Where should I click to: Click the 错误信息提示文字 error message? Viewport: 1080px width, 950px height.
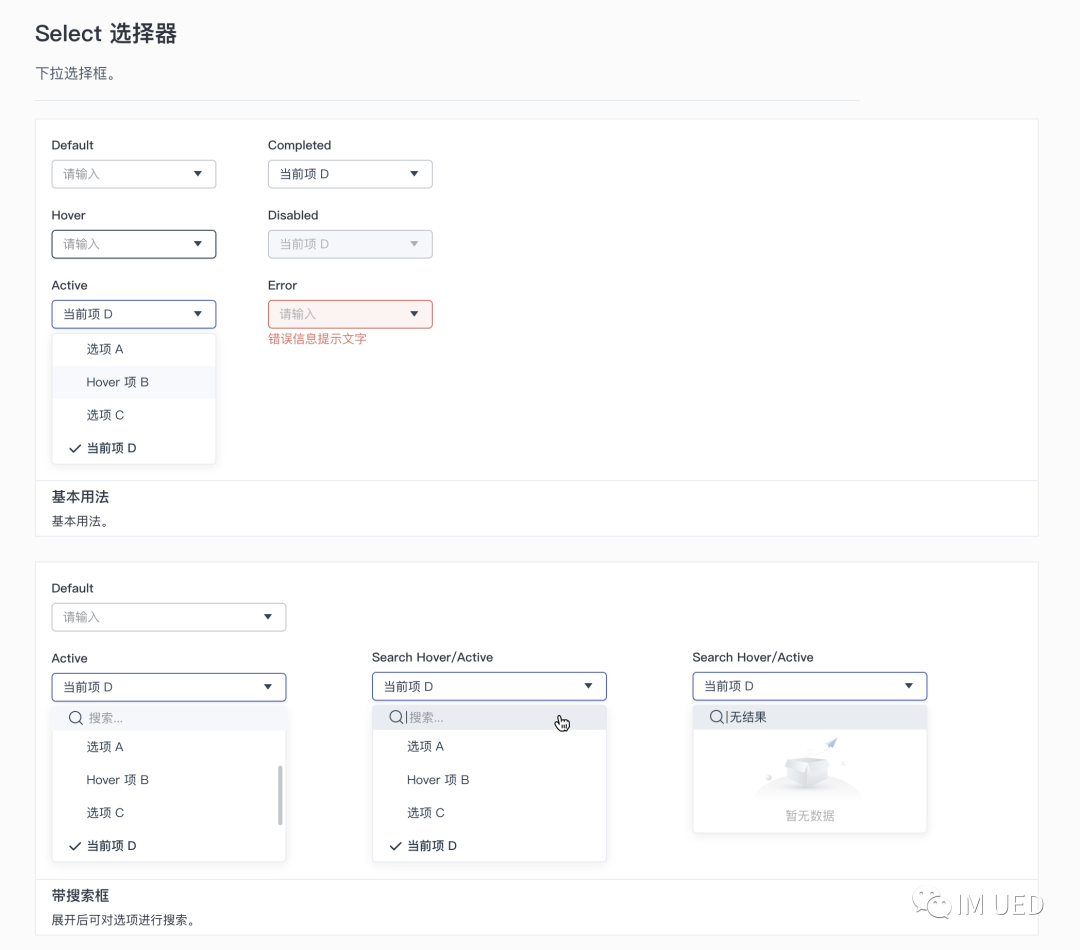[x=317, y=339]
